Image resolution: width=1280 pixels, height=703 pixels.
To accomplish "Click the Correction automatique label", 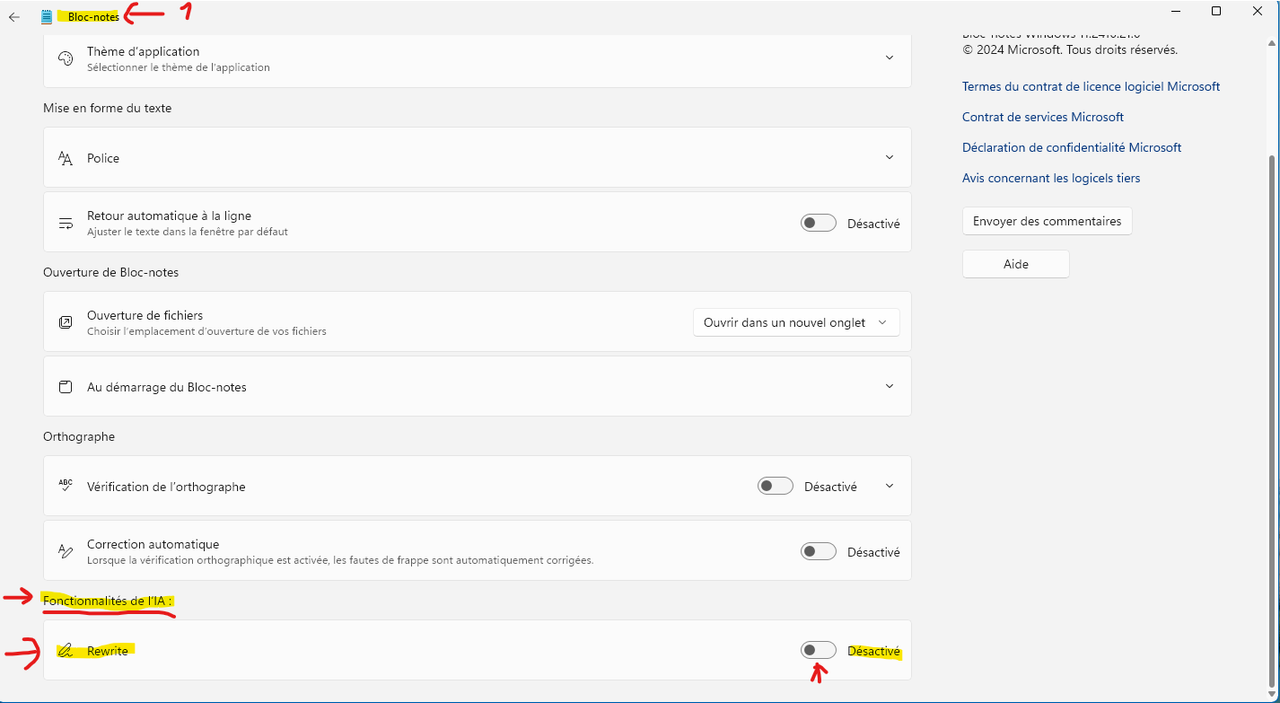I will click(153, 544).
